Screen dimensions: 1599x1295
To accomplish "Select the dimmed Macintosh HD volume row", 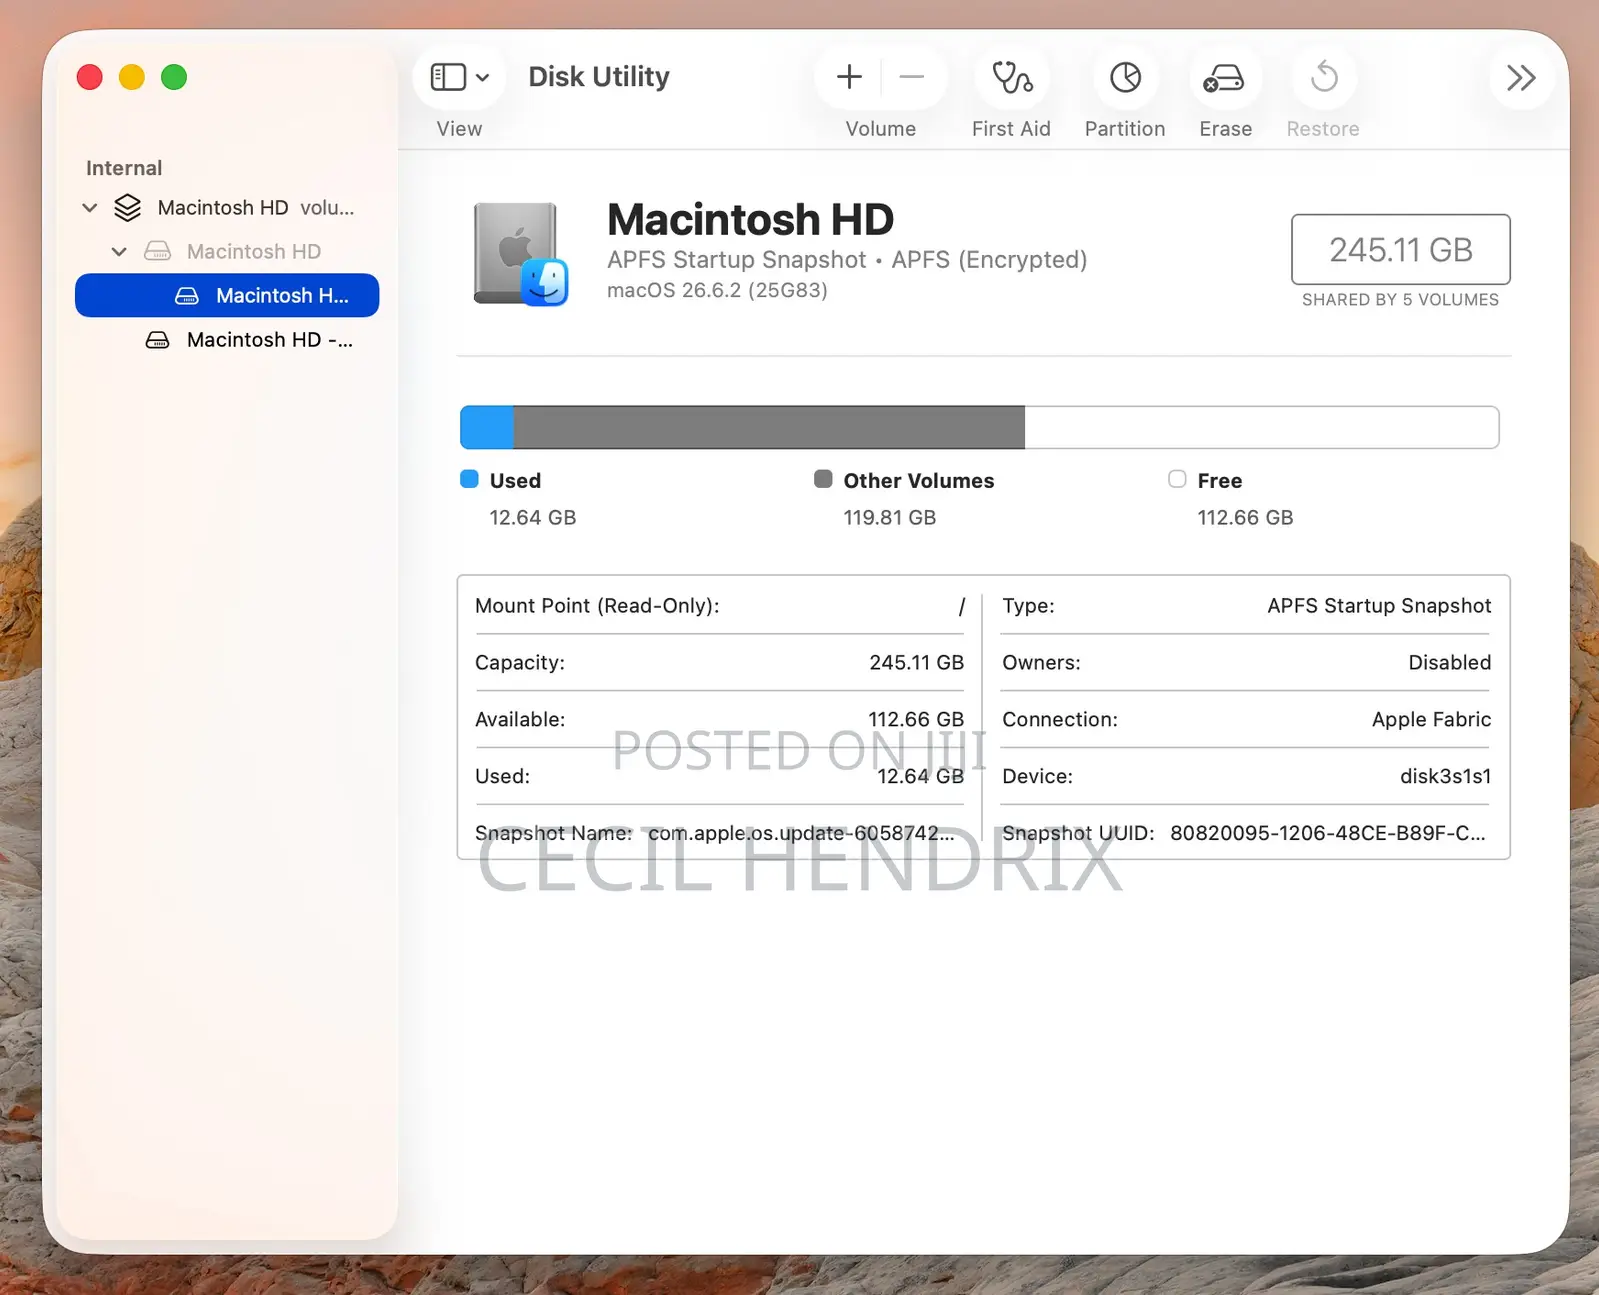I will click(227, 252).
